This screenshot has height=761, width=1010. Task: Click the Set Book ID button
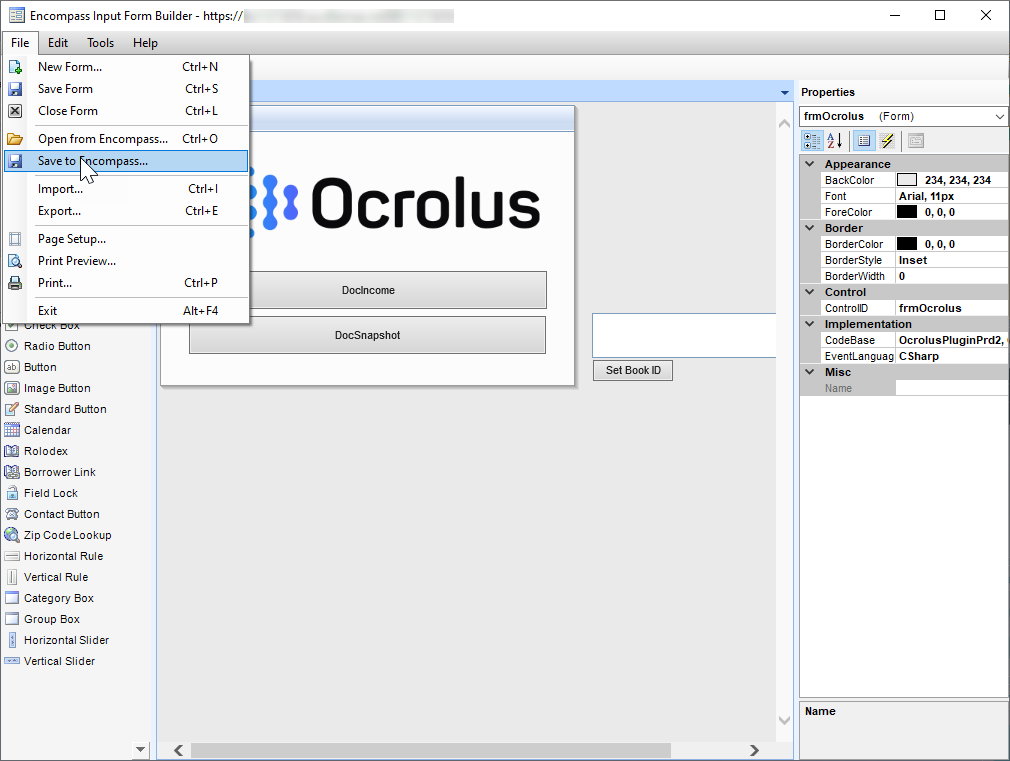tap(633, 371)
